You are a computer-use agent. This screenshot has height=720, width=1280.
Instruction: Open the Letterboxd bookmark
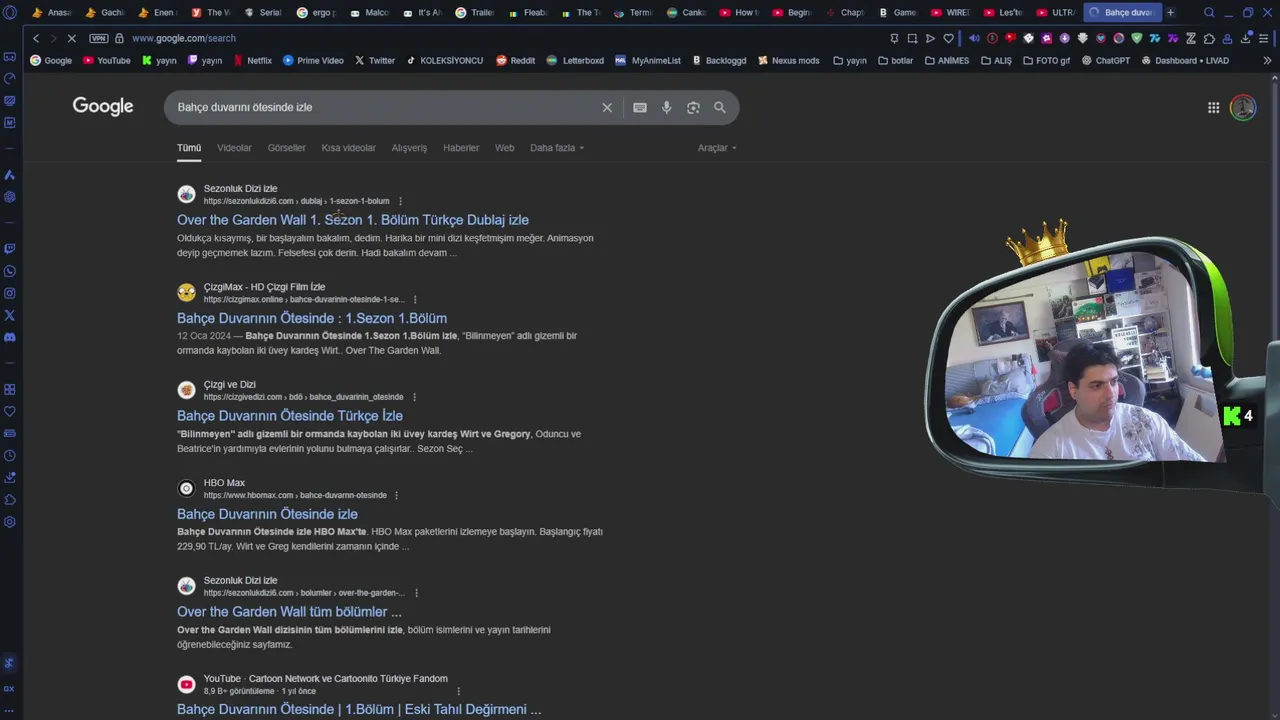pyautogui.click(x=575, y=60)
